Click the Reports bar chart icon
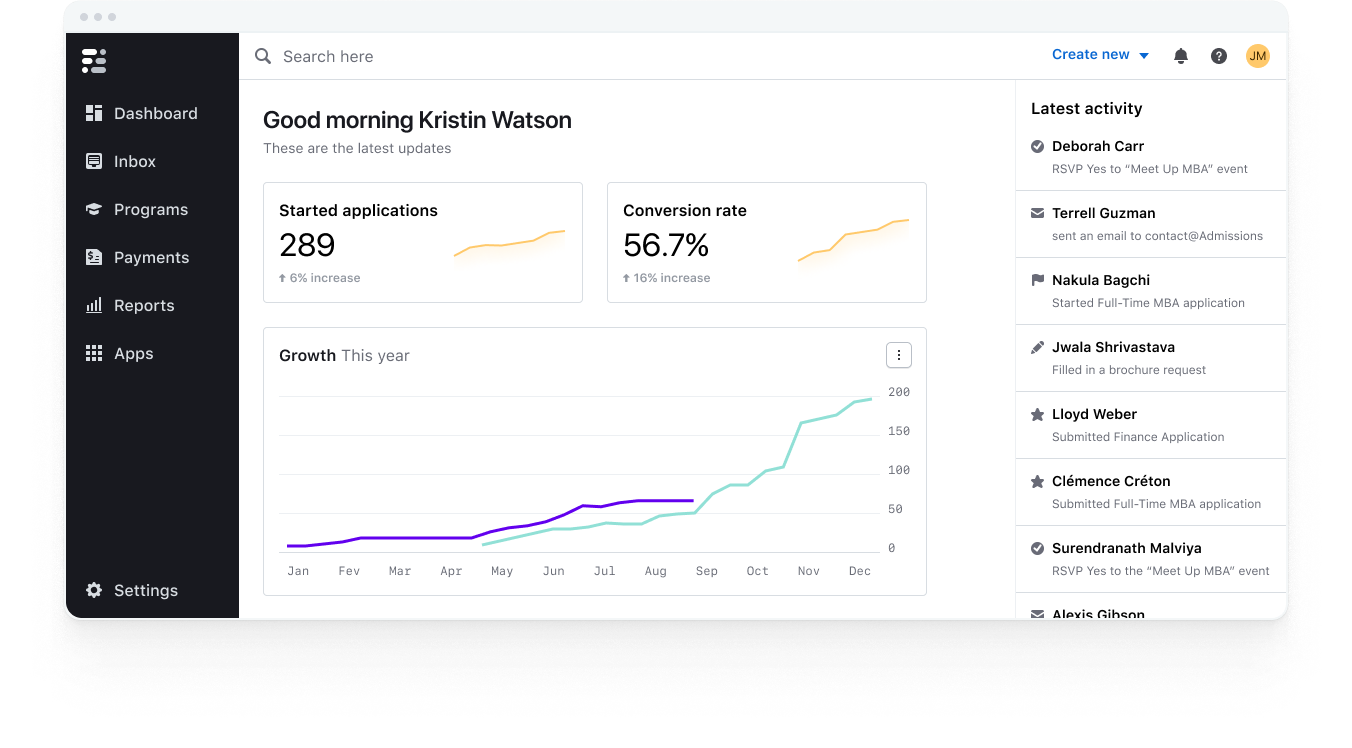This screenshot has height=748, width=1352. (94, 305)
